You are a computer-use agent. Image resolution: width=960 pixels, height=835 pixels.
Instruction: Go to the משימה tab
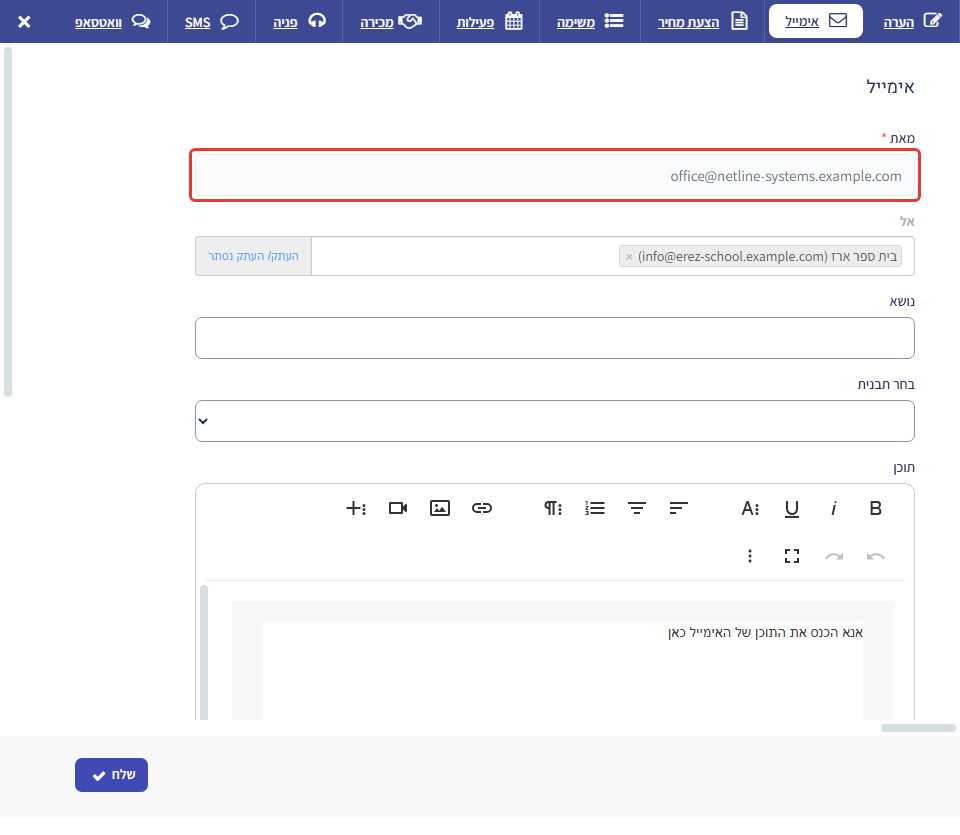(590, 21)
